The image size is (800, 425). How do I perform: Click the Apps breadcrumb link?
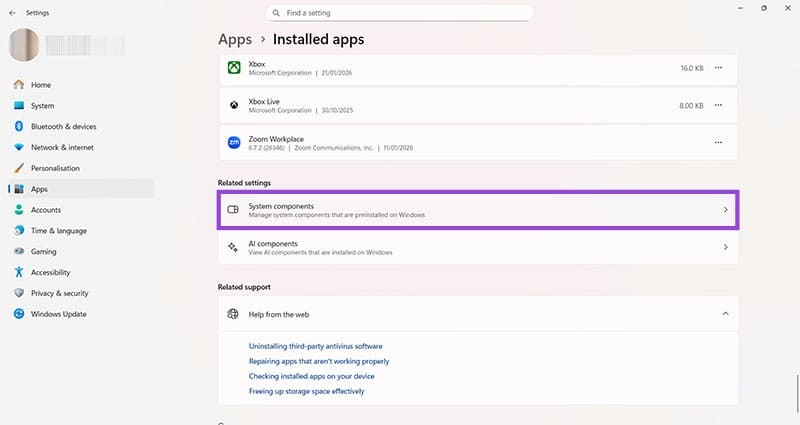coord(235,39)
